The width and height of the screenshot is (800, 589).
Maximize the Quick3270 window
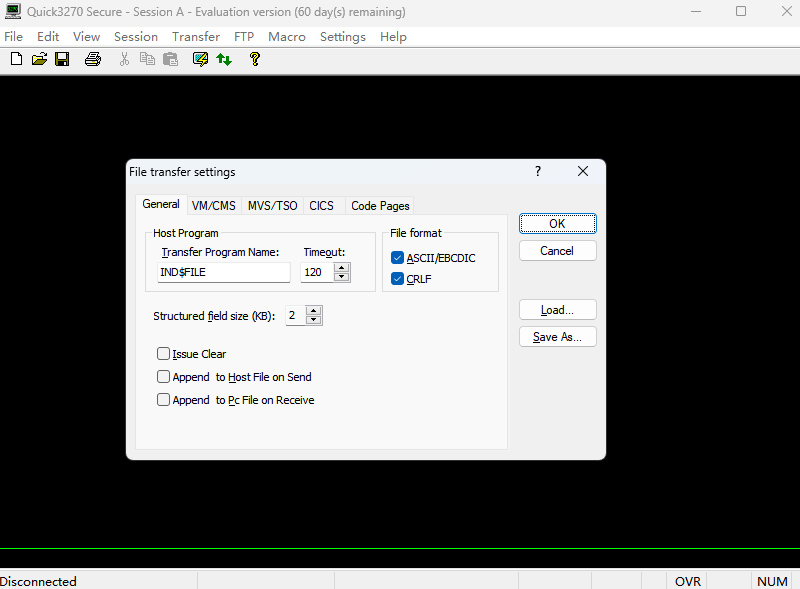741,11
